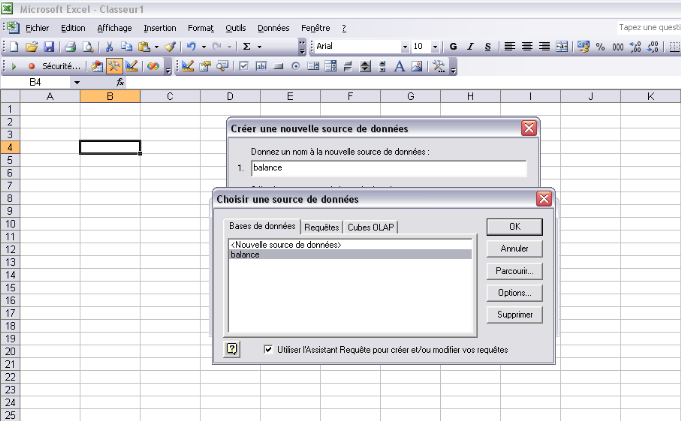
Task: Open Microsoft Script Editor icon
Action: tap(153, 66)
